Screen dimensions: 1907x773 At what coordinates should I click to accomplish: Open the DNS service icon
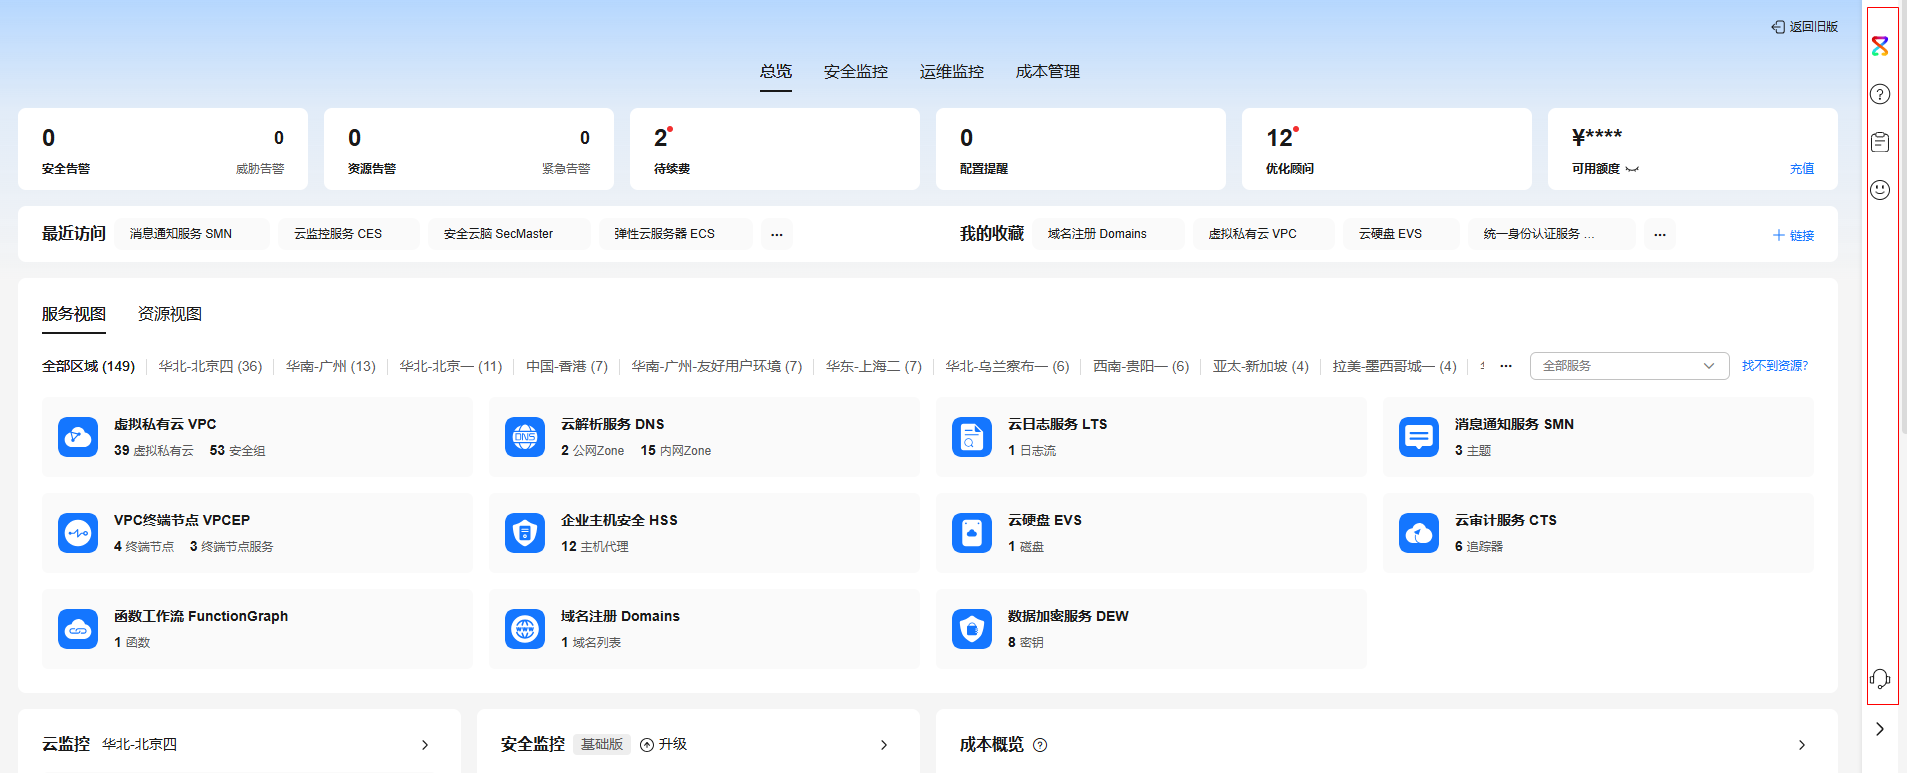click(x=525, y=437)
